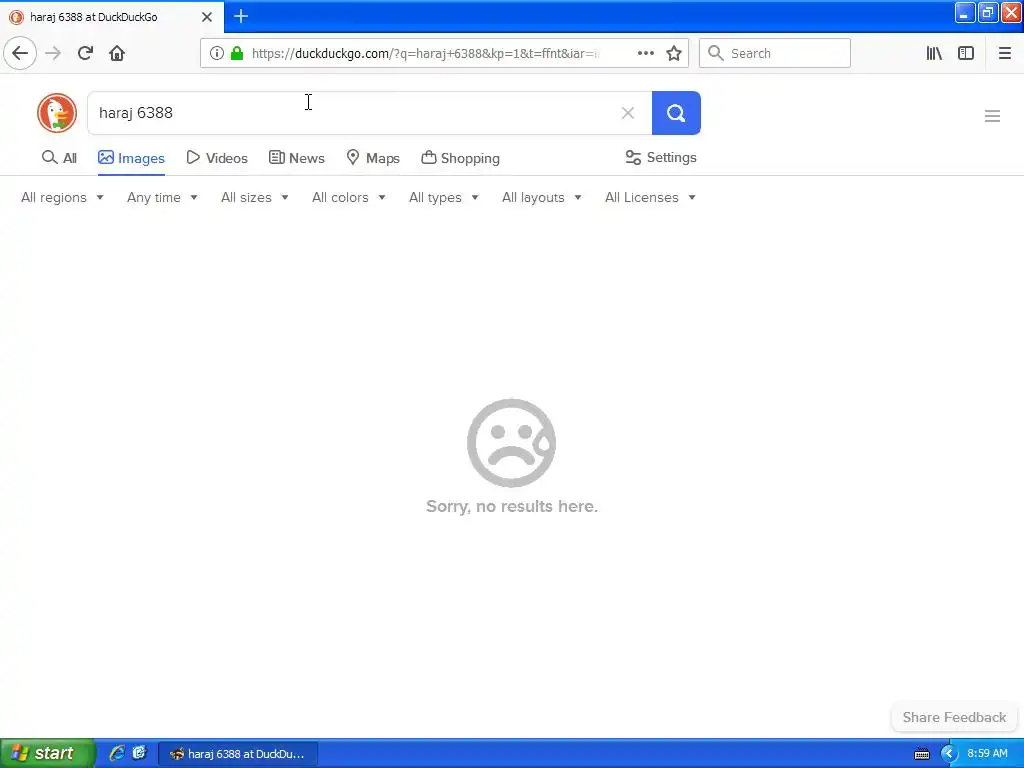The height and width of the screenshot is (768, 1024).
Task: Click the DuckDuckGo duck logo
Action: tap(57, 113)
